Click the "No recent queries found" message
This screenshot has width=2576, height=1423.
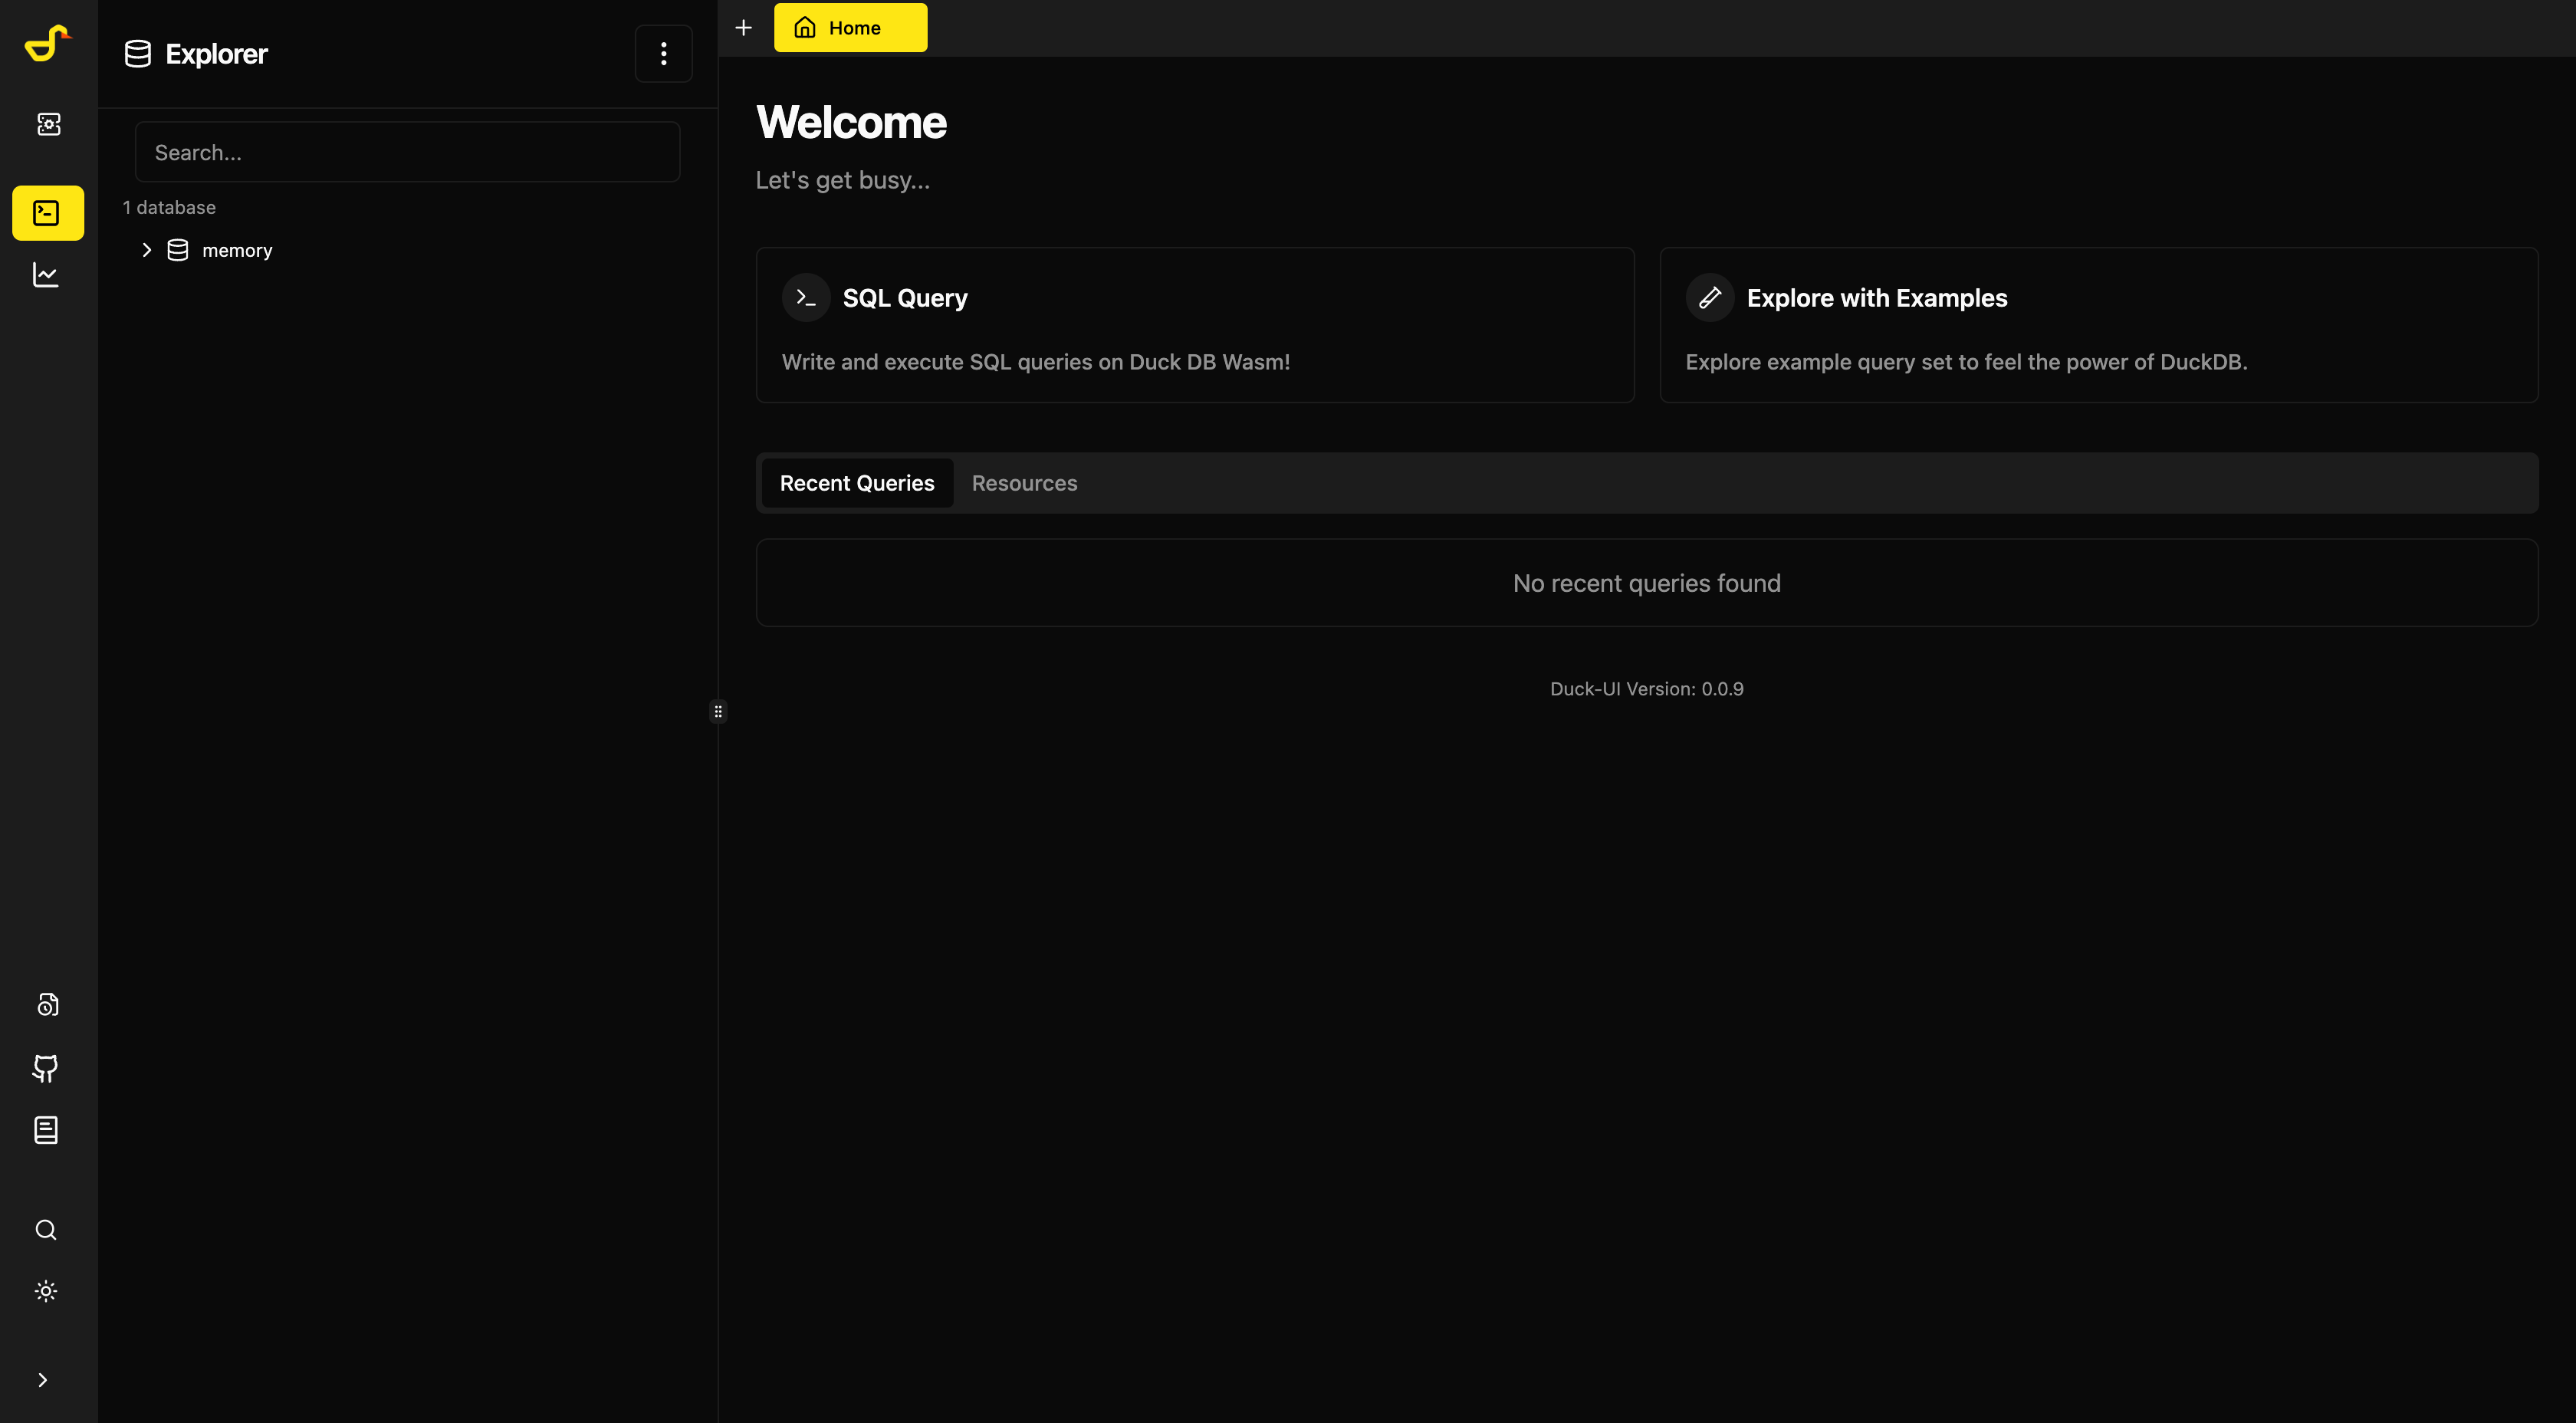[1647, 583]
